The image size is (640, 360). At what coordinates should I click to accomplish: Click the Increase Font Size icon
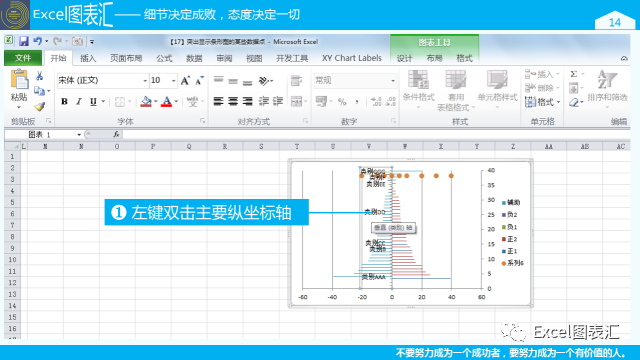click(185, 80)
